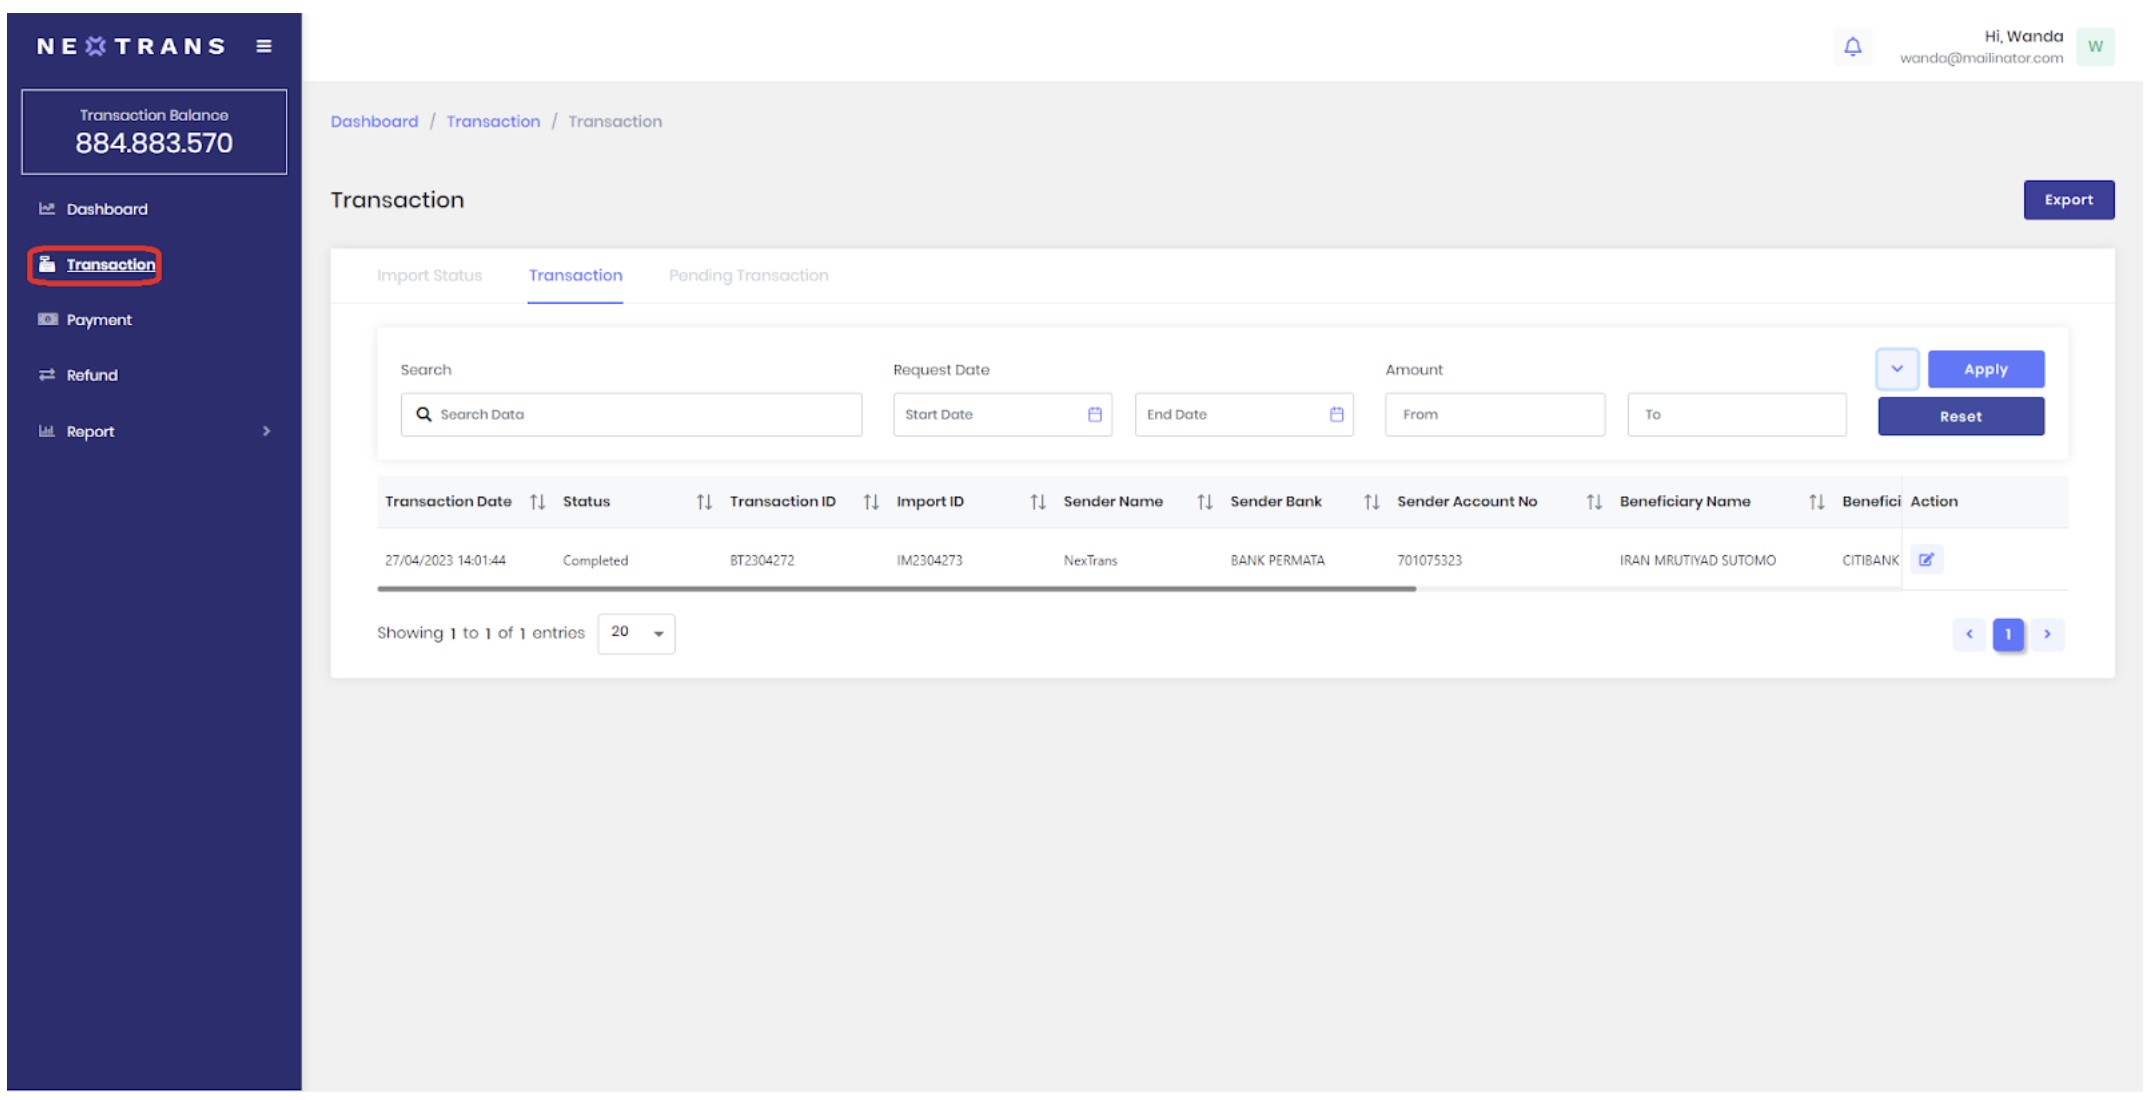Collapse sidebar using hamburger menu icon
This screenshot has width=2154, height=1100.
point(264,46)
